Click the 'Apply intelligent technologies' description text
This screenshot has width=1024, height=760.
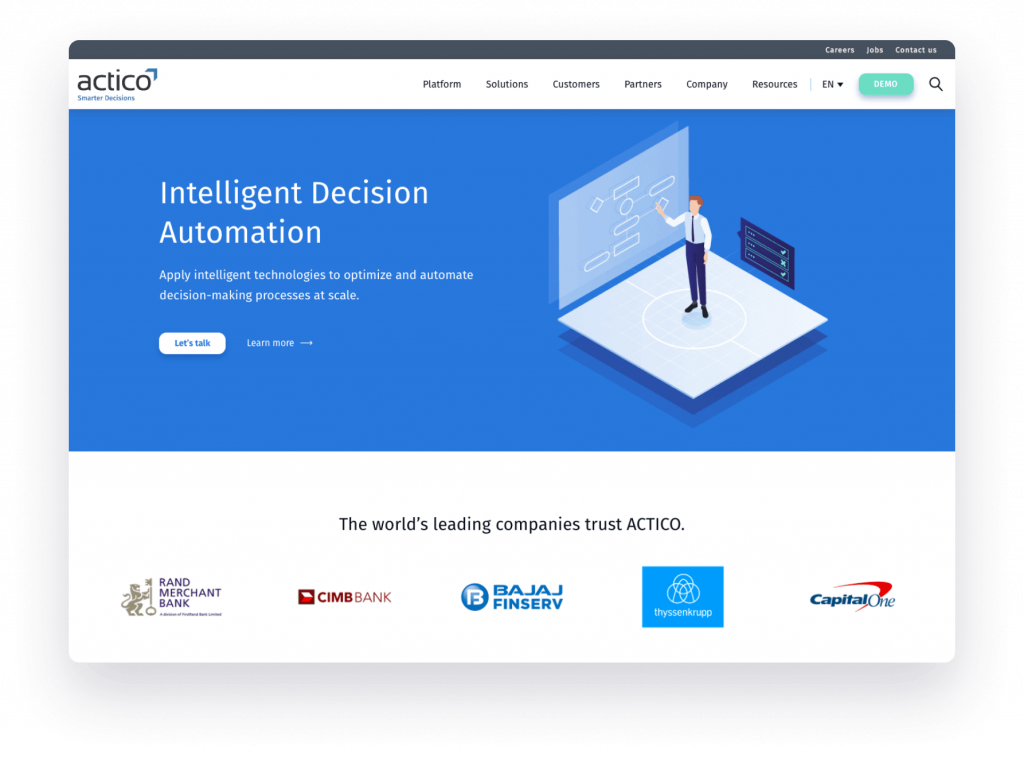click(316, 285)
